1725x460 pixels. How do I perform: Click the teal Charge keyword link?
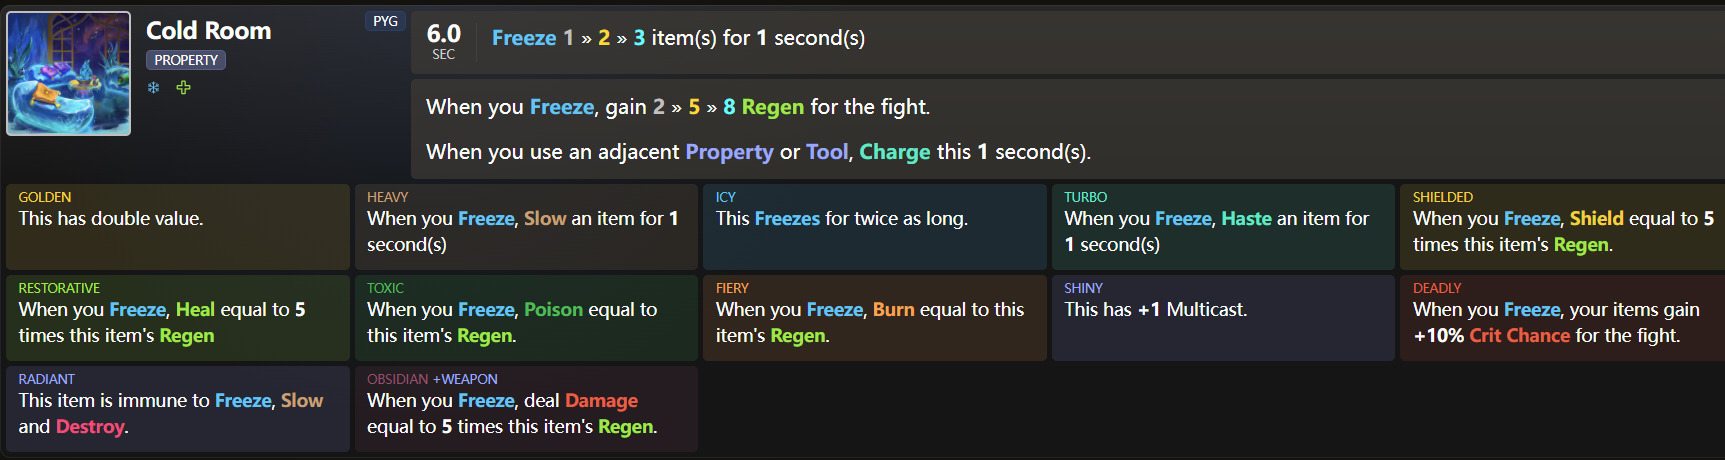tap(895, 152)
